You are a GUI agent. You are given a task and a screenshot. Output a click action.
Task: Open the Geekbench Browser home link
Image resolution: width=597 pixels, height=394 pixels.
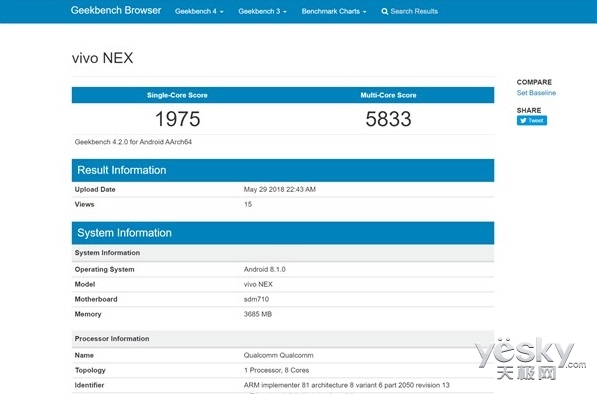[116, 10]
